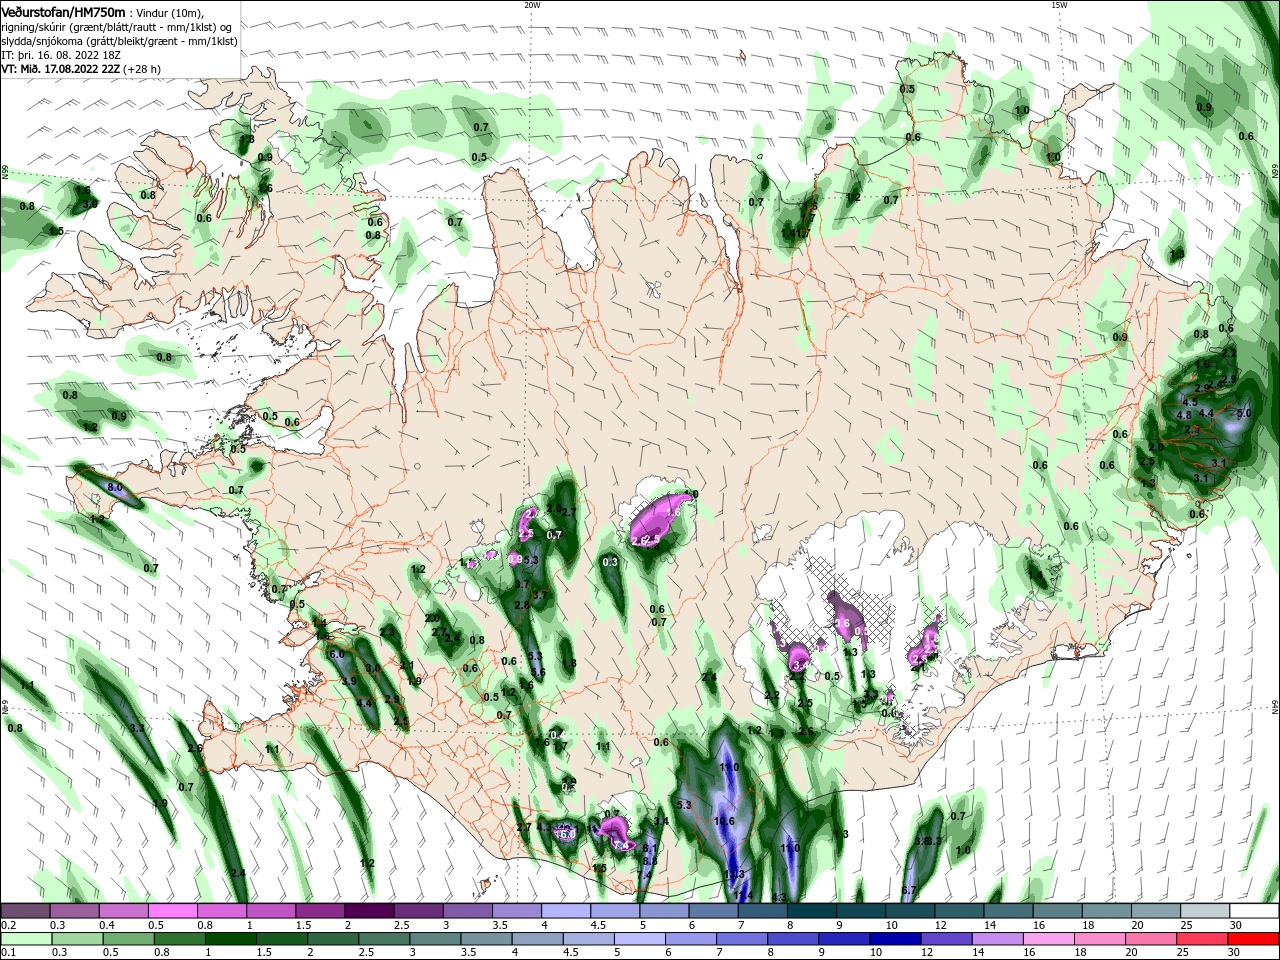
Task: Click the 15W longitude label
Action: (1058, 5)
